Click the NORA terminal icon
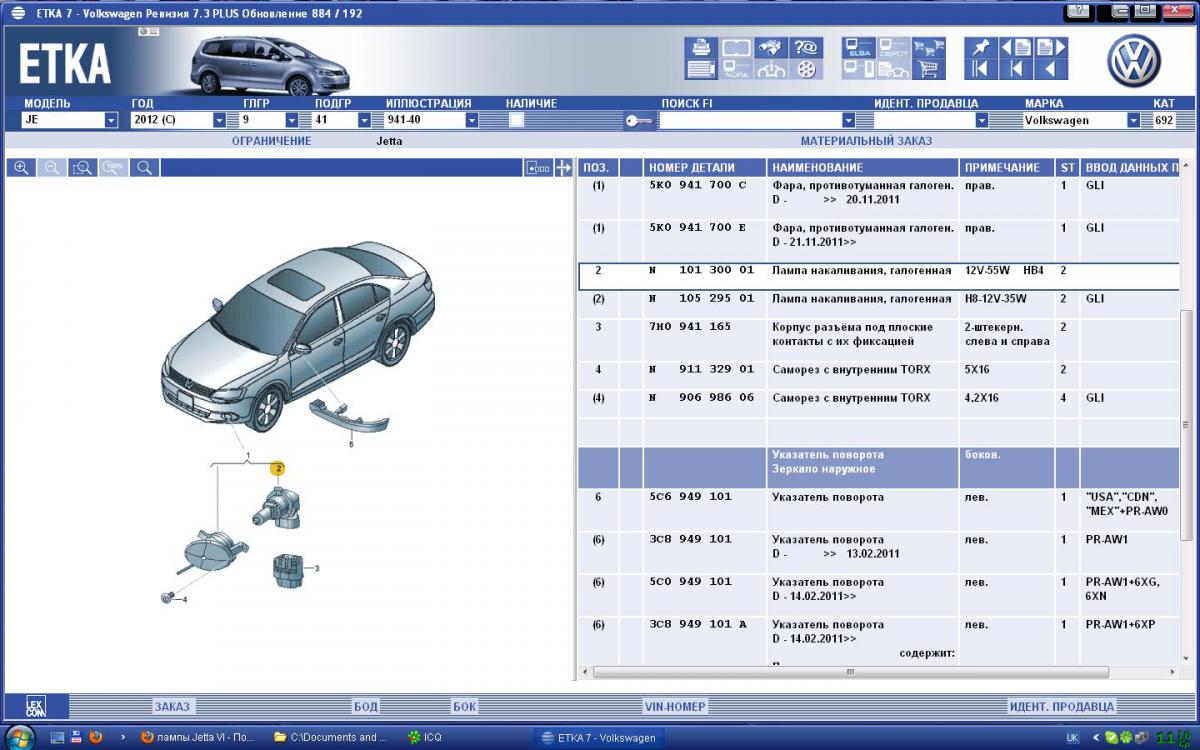This screenshot has height=750, width=1200. tap(737, 70)
